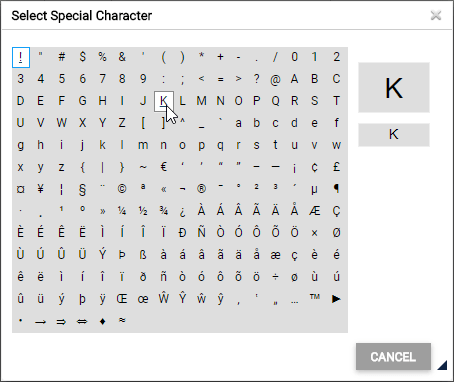
Task: Select the yen ¥ symbol
Action: click(40, 189)
